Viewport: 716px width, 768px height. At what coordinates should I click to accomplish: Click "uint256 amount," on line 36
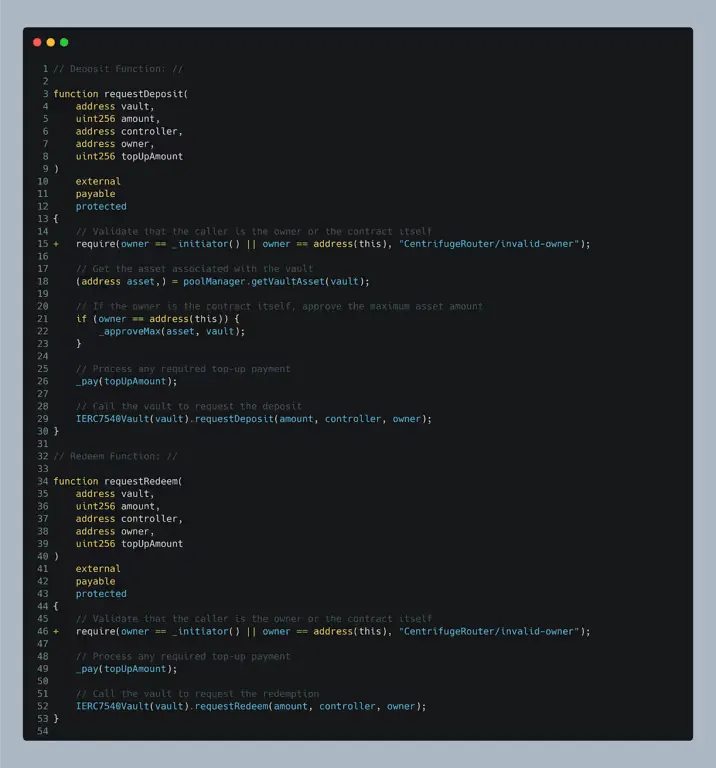click(118, 506)
